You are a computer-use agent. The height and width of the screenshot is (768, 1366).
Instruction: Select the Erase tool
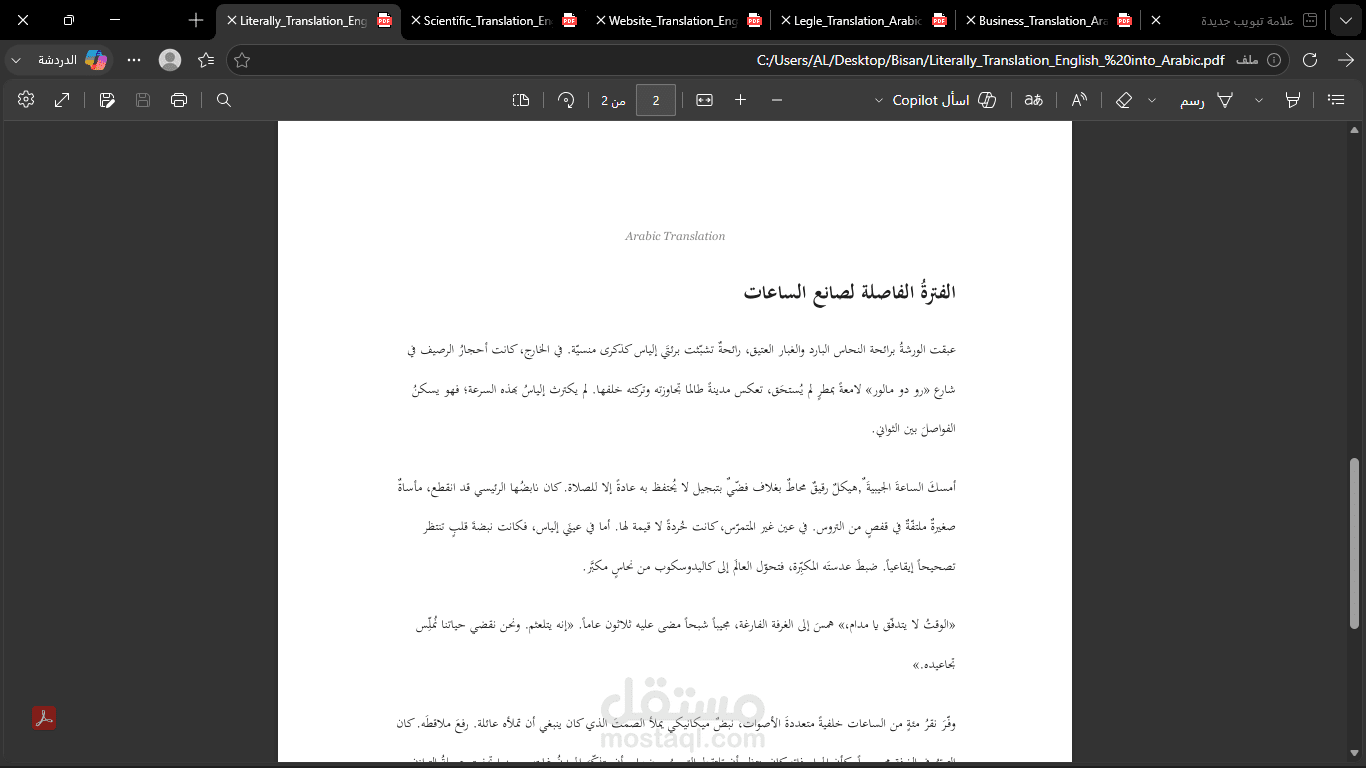pos(1123,100)
